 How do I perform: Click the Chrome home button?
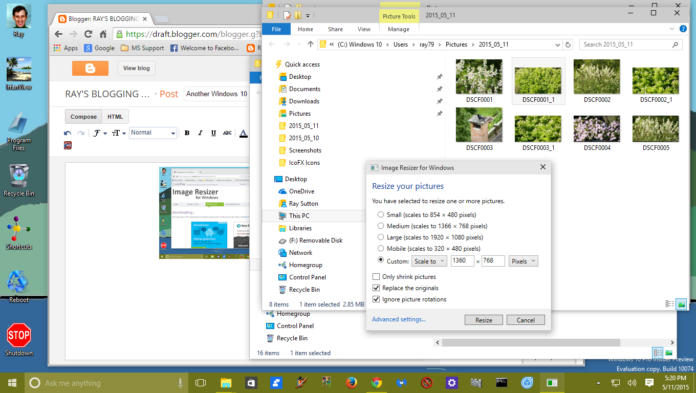[x=103, y=34]
